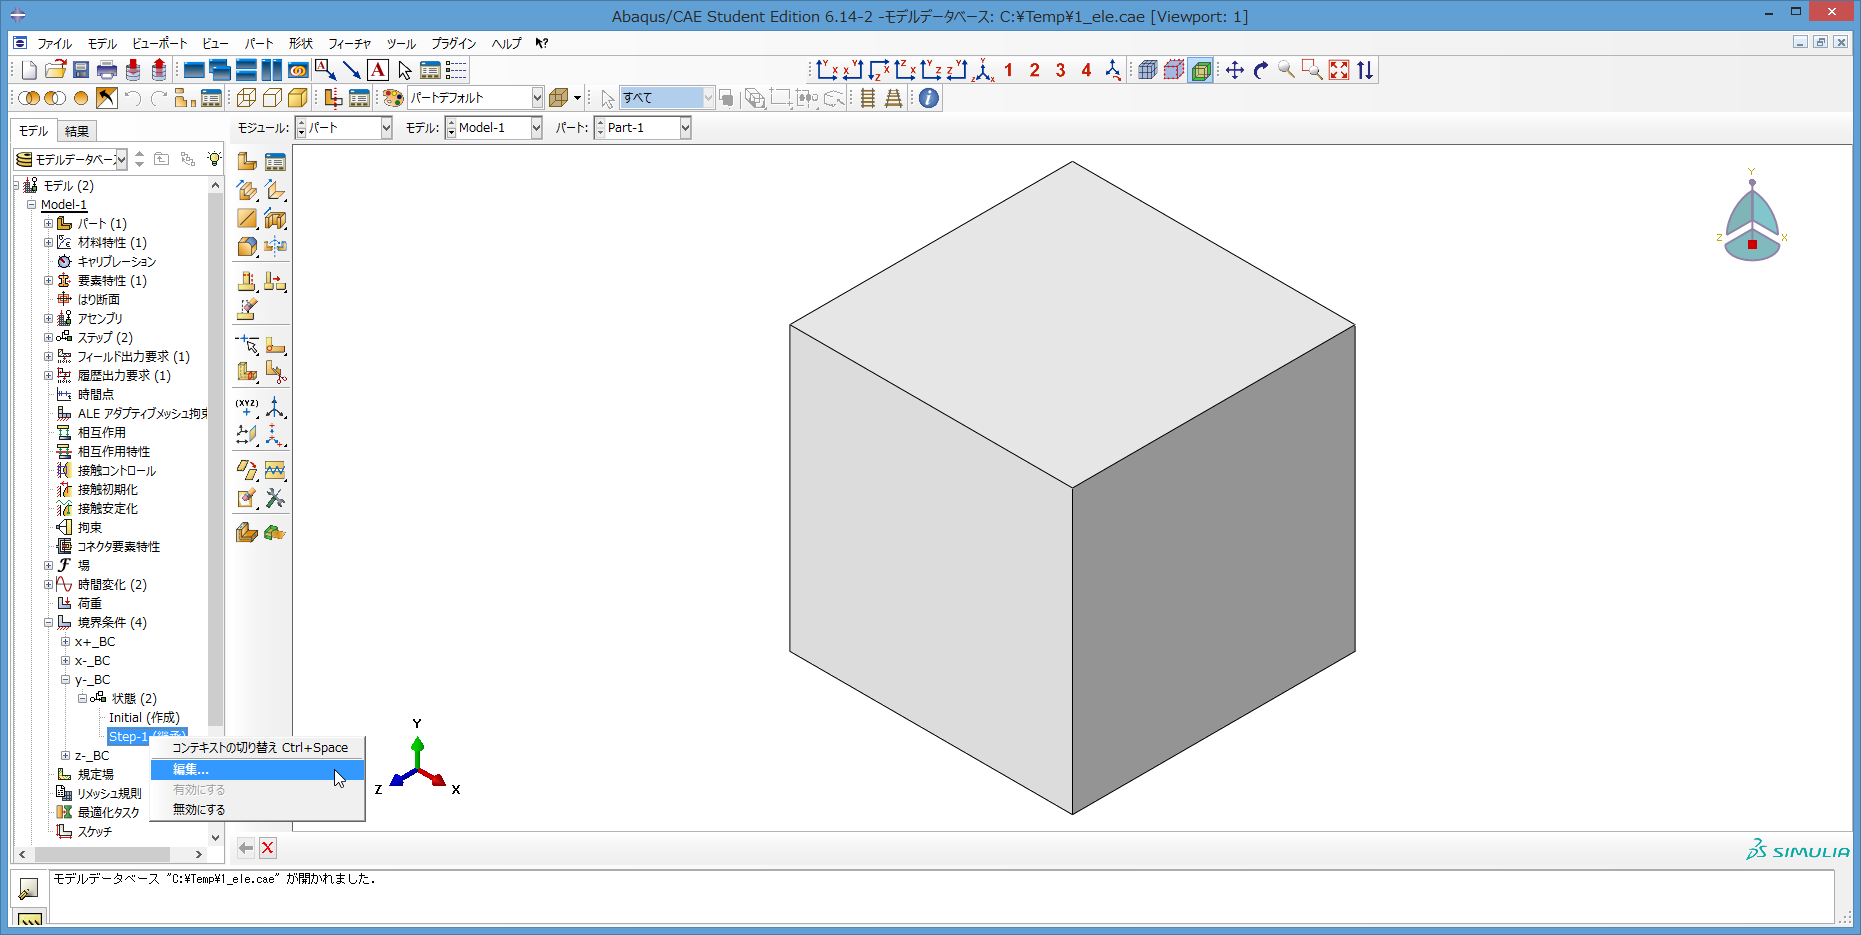Select the 荷重 tree item
1861x935 pixels.
(90, 603)
